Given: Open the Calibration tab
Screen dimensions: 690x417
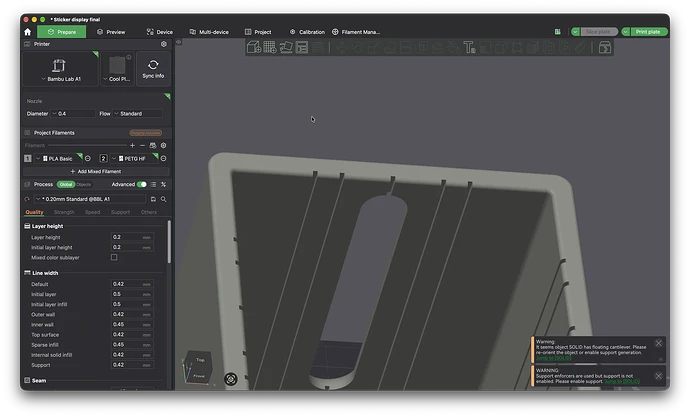Looking at the screenshot, I should pos(307,32).
